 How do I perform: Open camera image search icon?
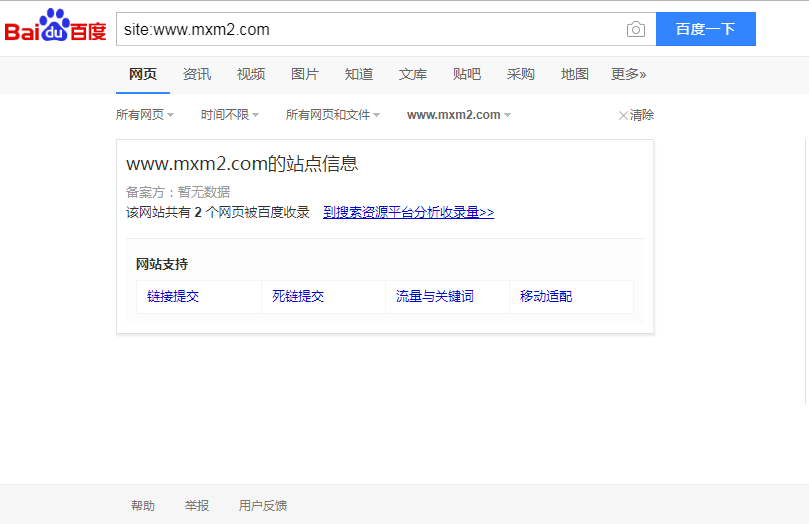(x=635, y=29)
